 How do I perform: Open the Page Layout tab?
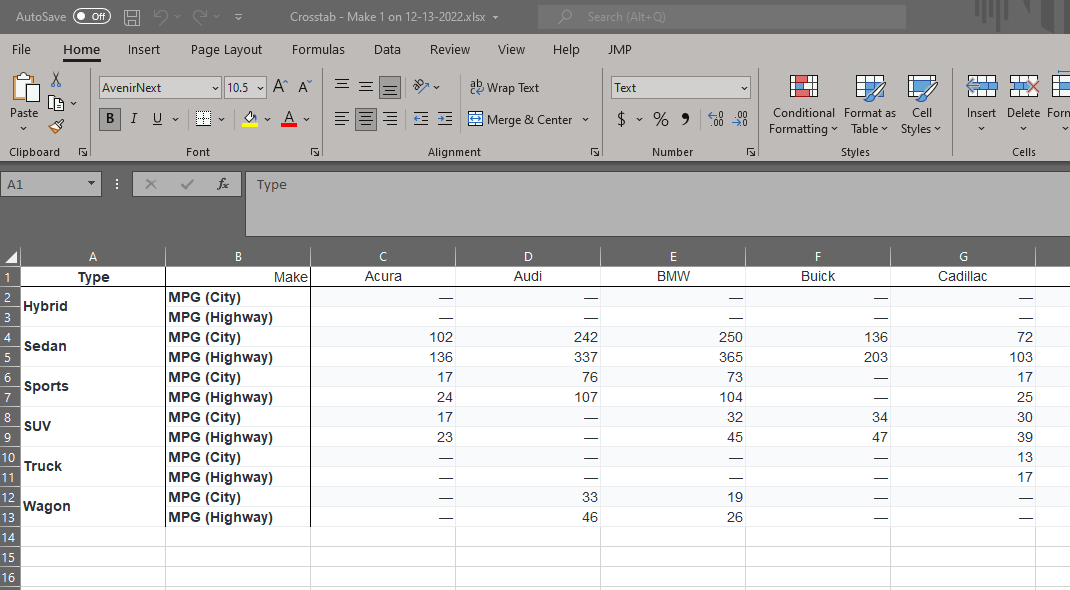pyautogui.click(x=226, y=49)
